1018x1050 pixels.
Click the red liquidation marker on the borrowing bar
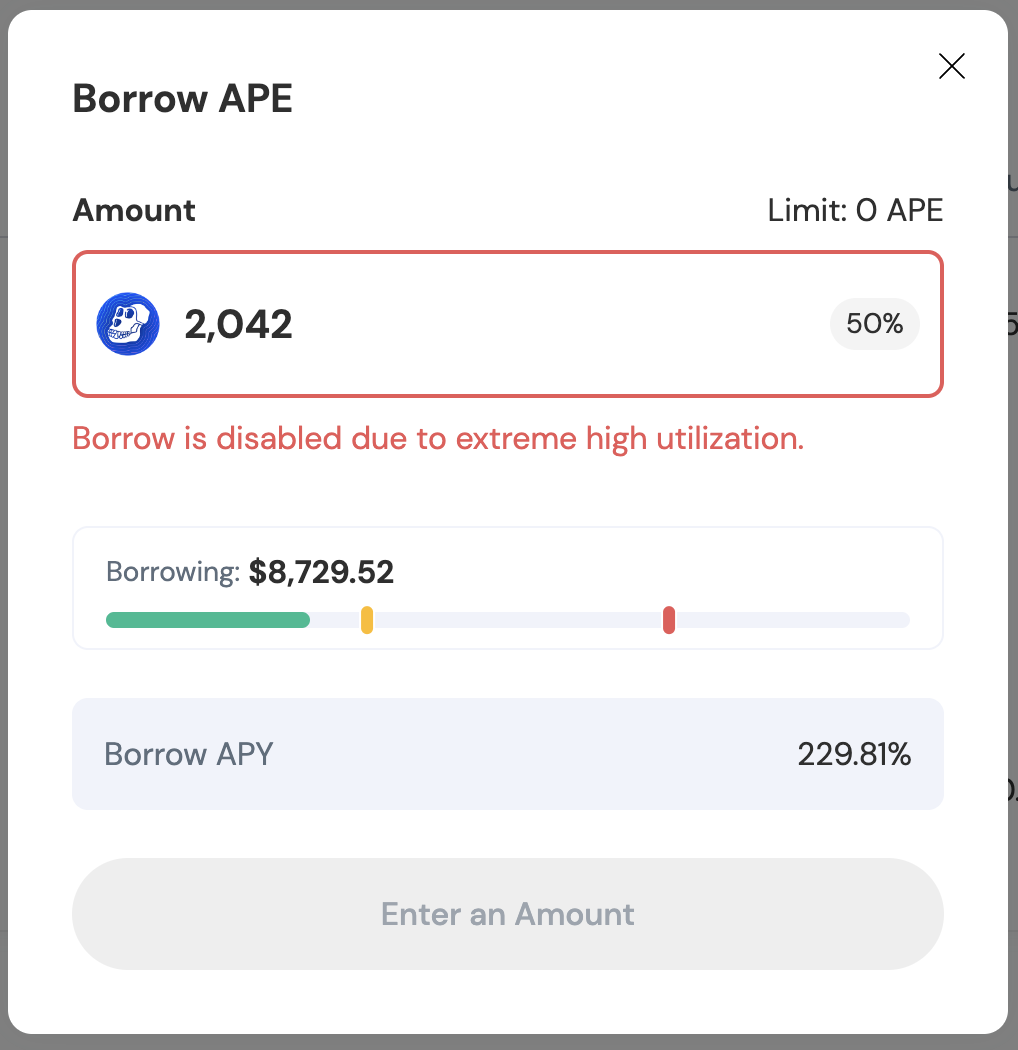coord(669,619)
